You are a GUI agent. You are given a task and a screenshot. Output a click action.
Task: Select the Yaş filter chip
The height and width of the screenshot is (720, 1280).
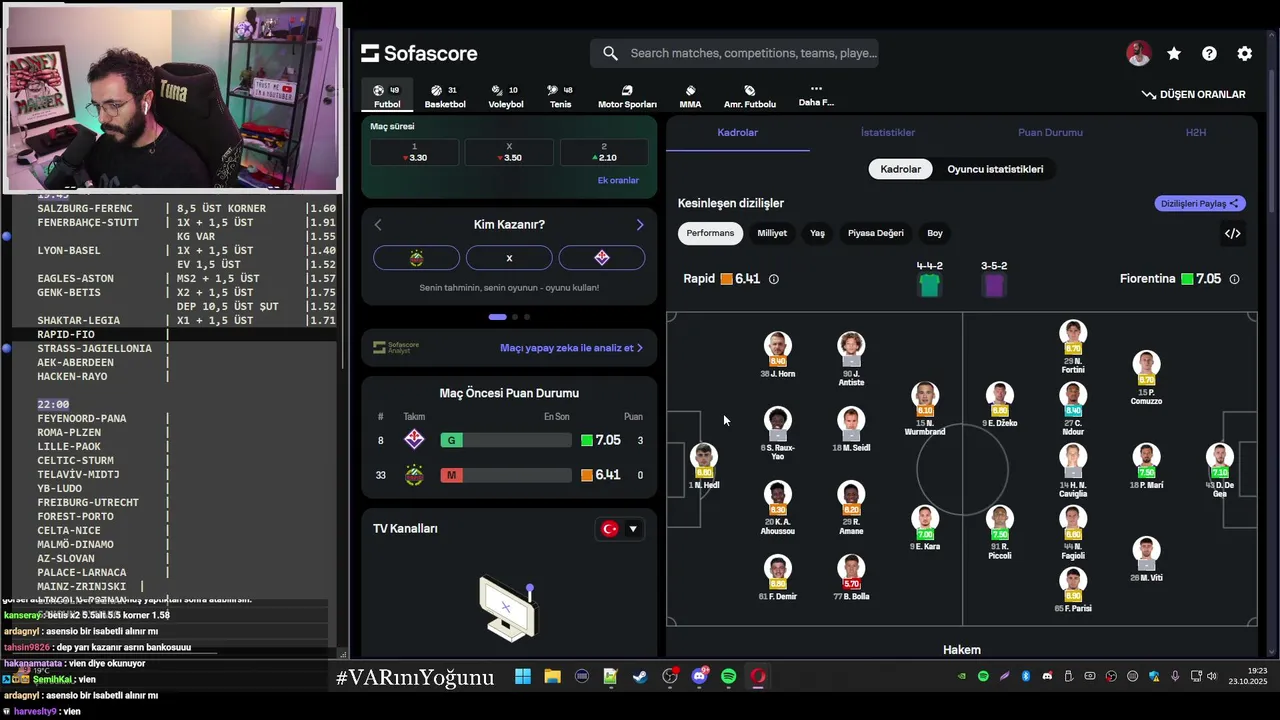pos(817,233)
